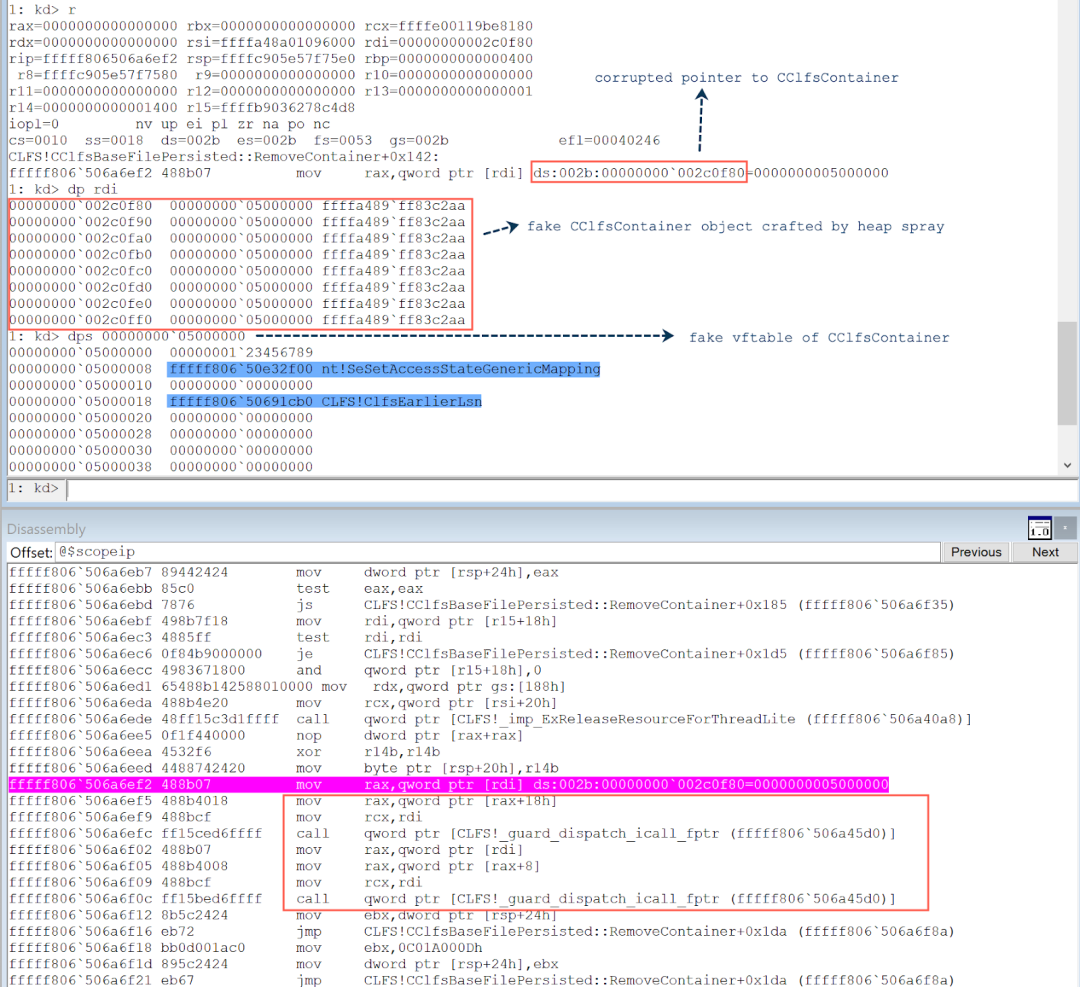This screenshot has width=1080, height=987.
Task: Click the memory row at 002c0f80
Action: [x=236, y=206]
